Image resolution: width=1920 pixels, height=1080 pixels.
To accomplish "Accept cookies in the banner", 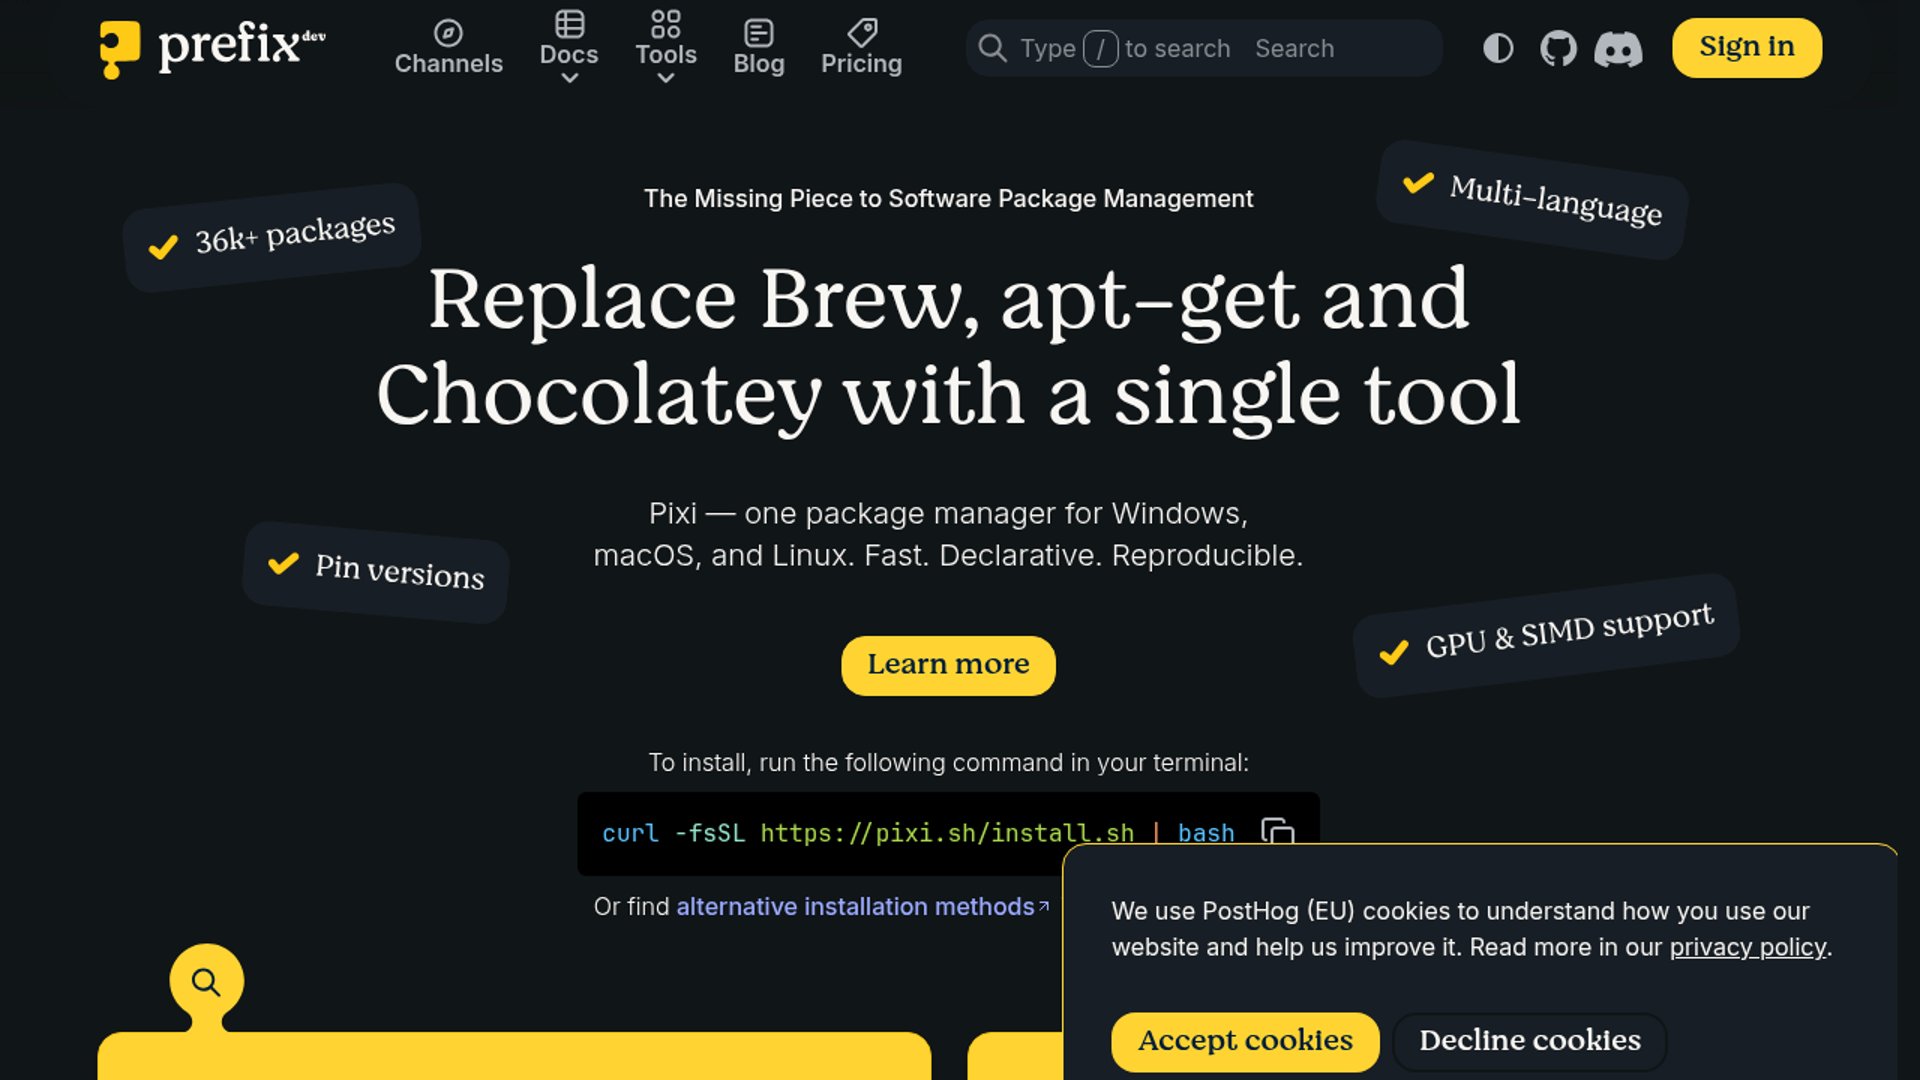I will point(1245,1041).
